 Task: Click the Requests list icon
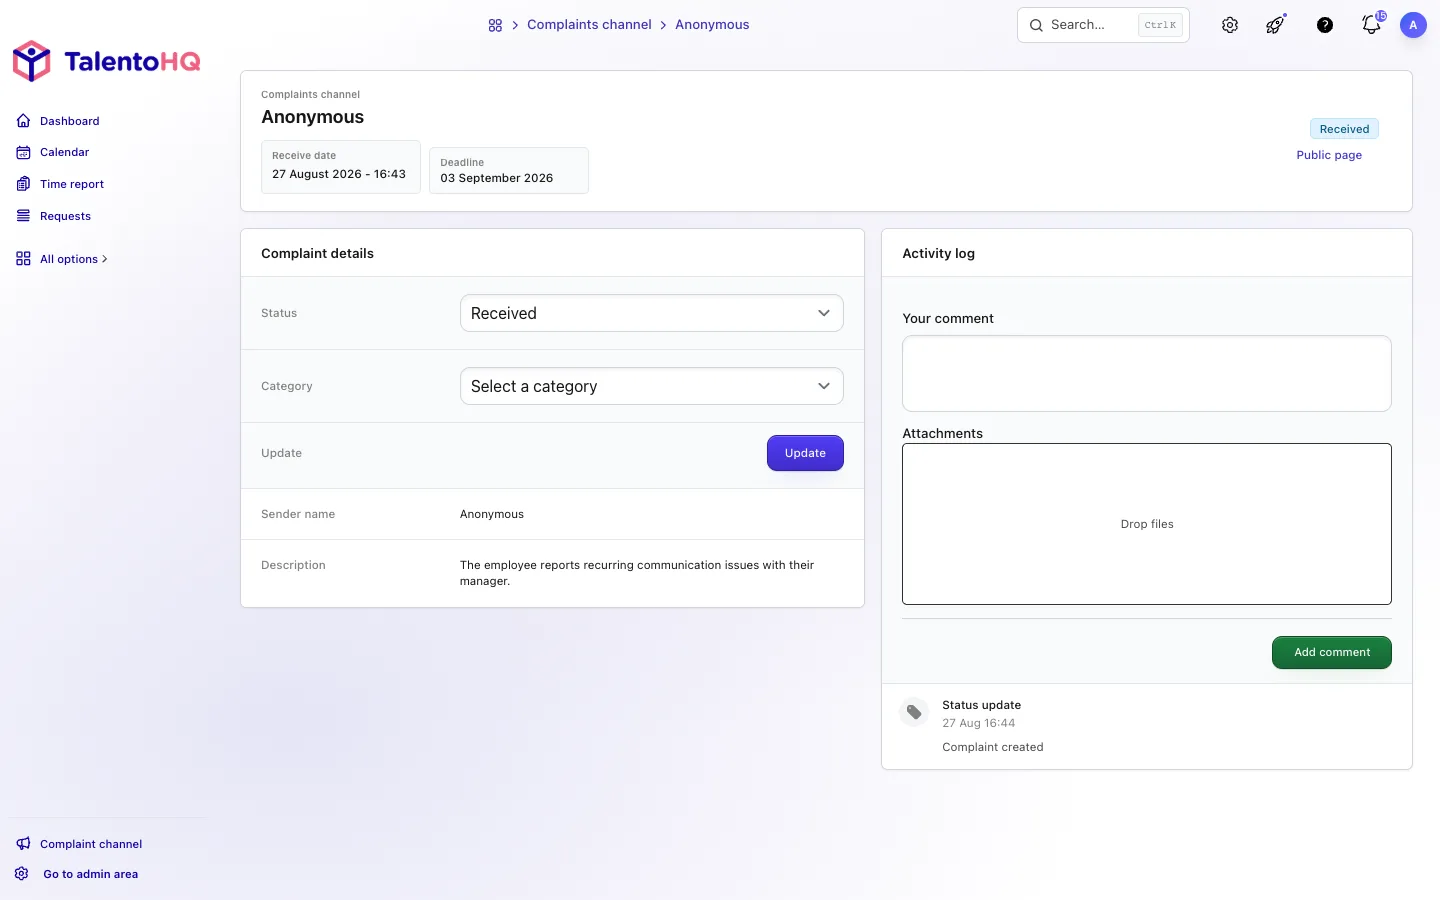[x=23, y=216]
